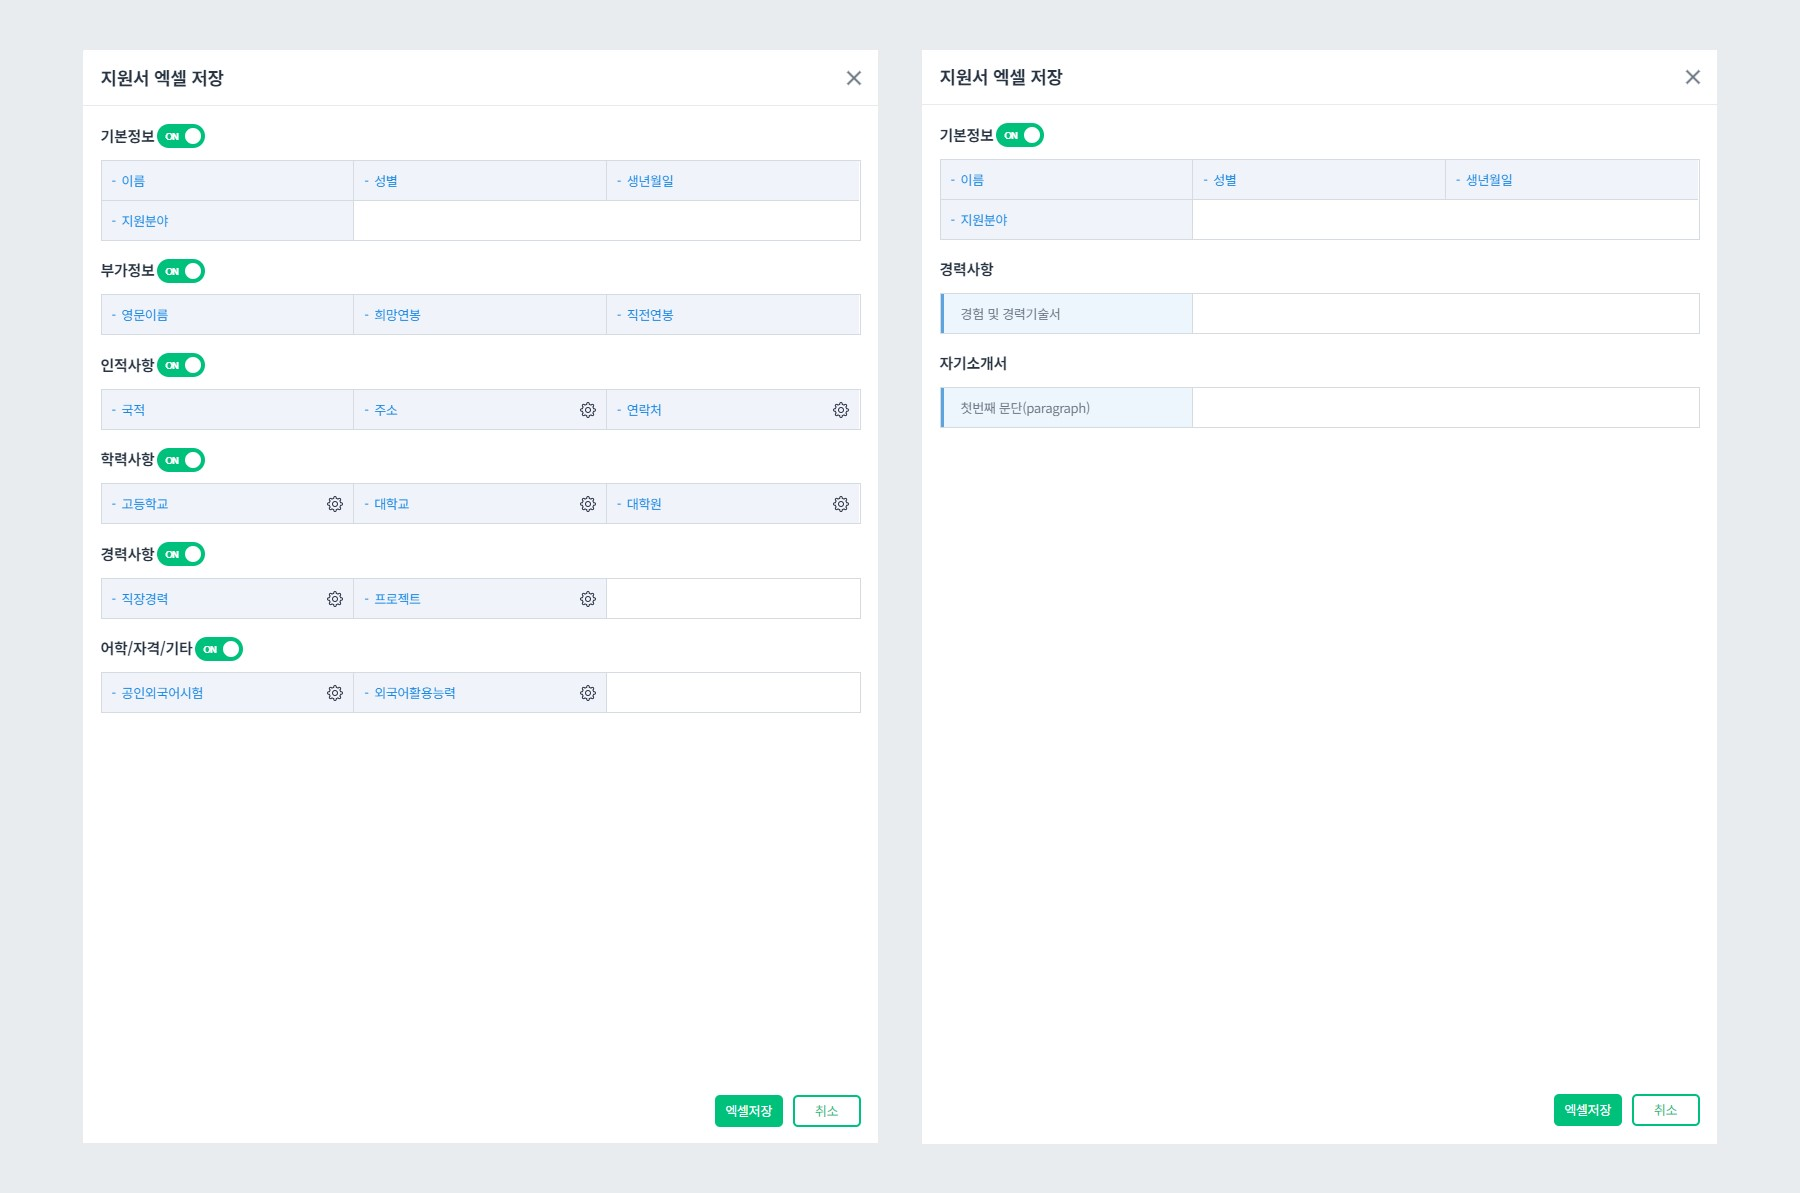Screen dimensions: 1800x1193
Task: Select 국적 field
Action: coord(227,410)
